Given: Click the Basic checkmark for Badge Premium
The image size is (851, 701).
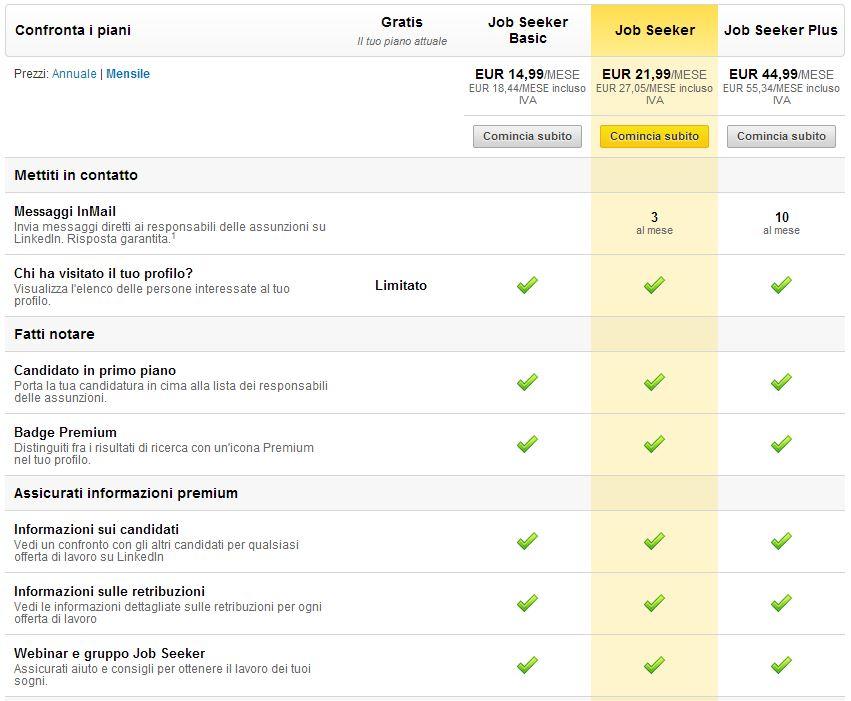Looking at the screenshot, I should tap(527, 444).
